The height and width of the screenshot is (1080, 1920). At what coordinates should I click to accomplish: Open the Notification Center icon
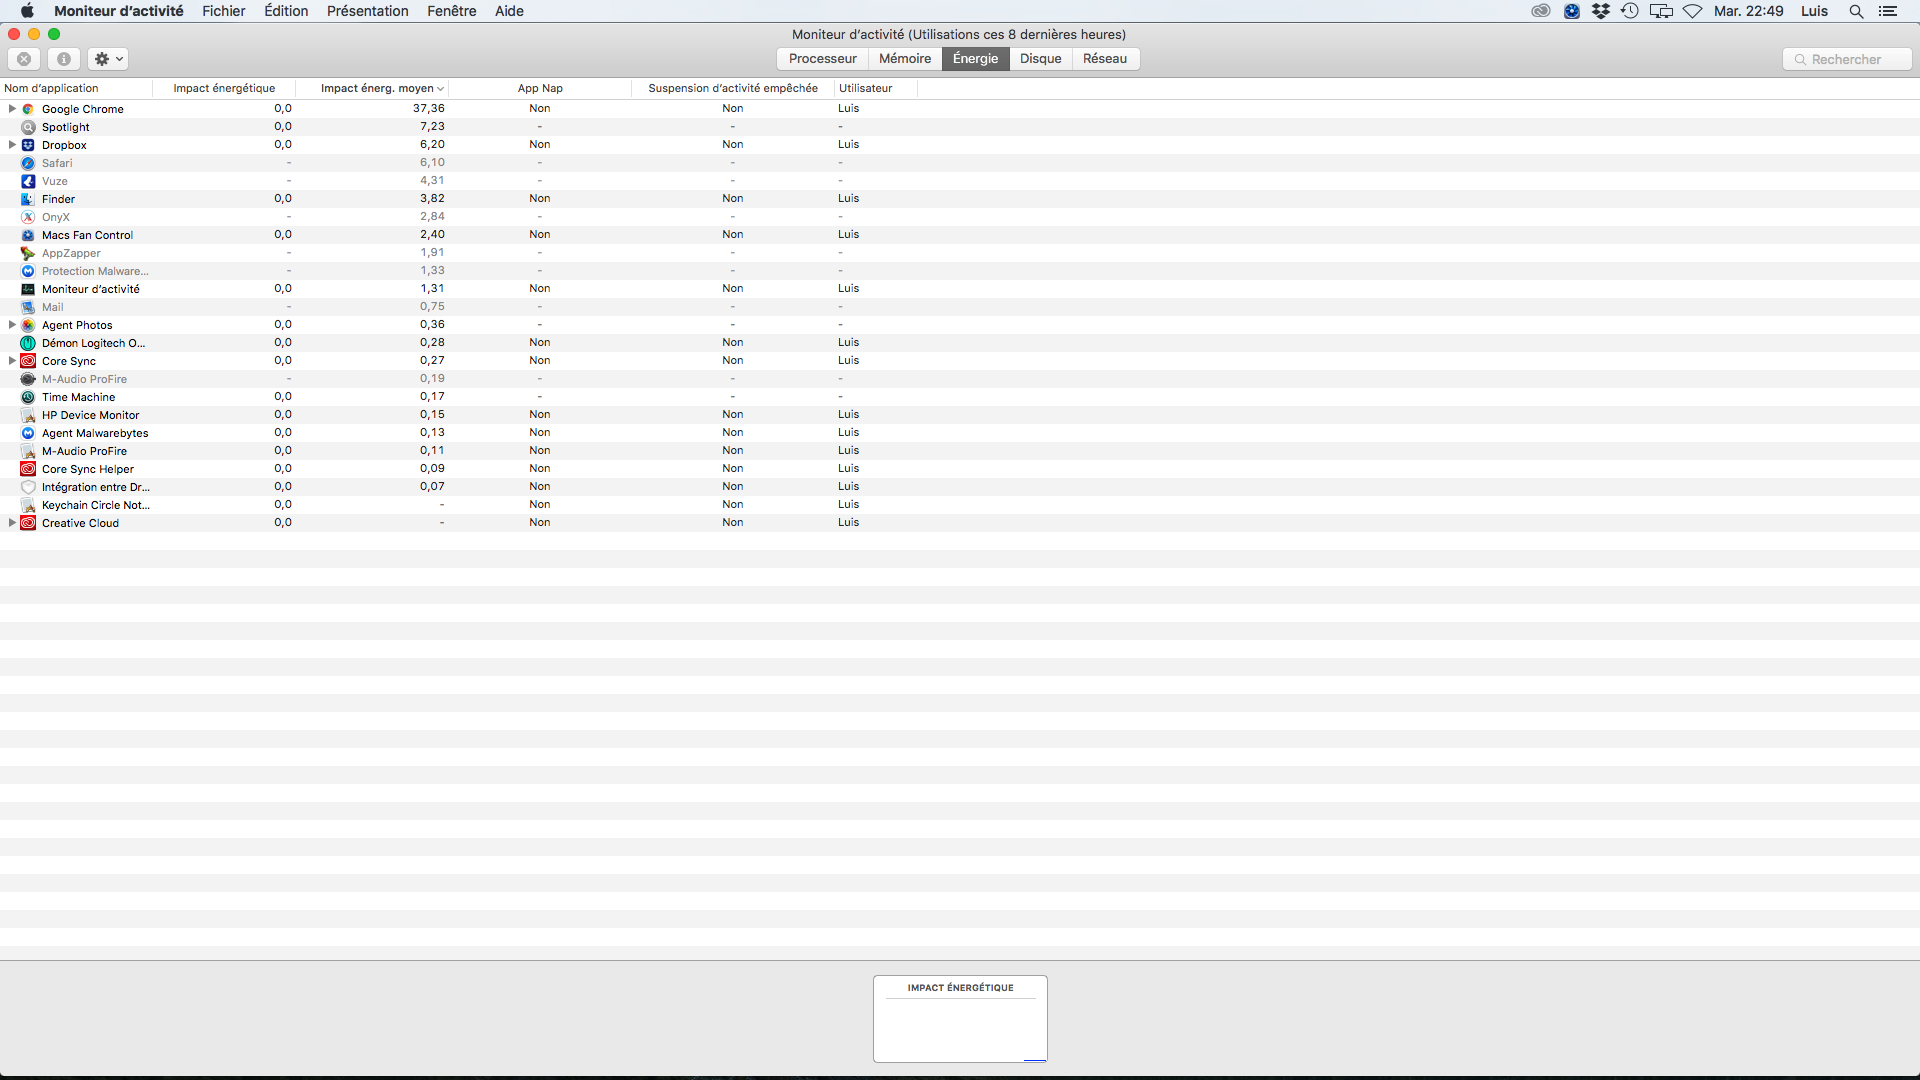click(x=1888, y=11)
